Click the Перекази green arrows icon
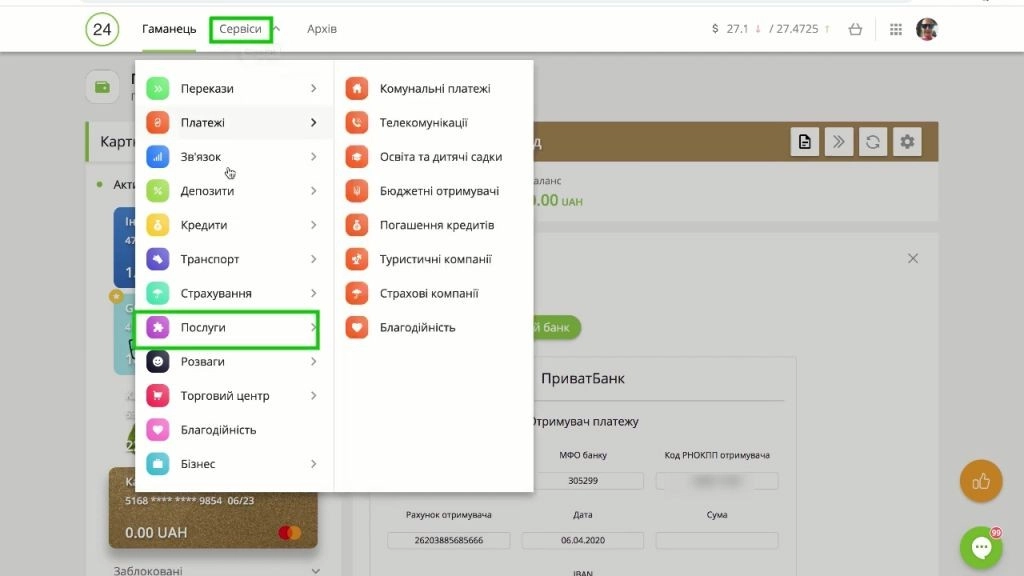1024x576 pixels. (x=157, y=88)
